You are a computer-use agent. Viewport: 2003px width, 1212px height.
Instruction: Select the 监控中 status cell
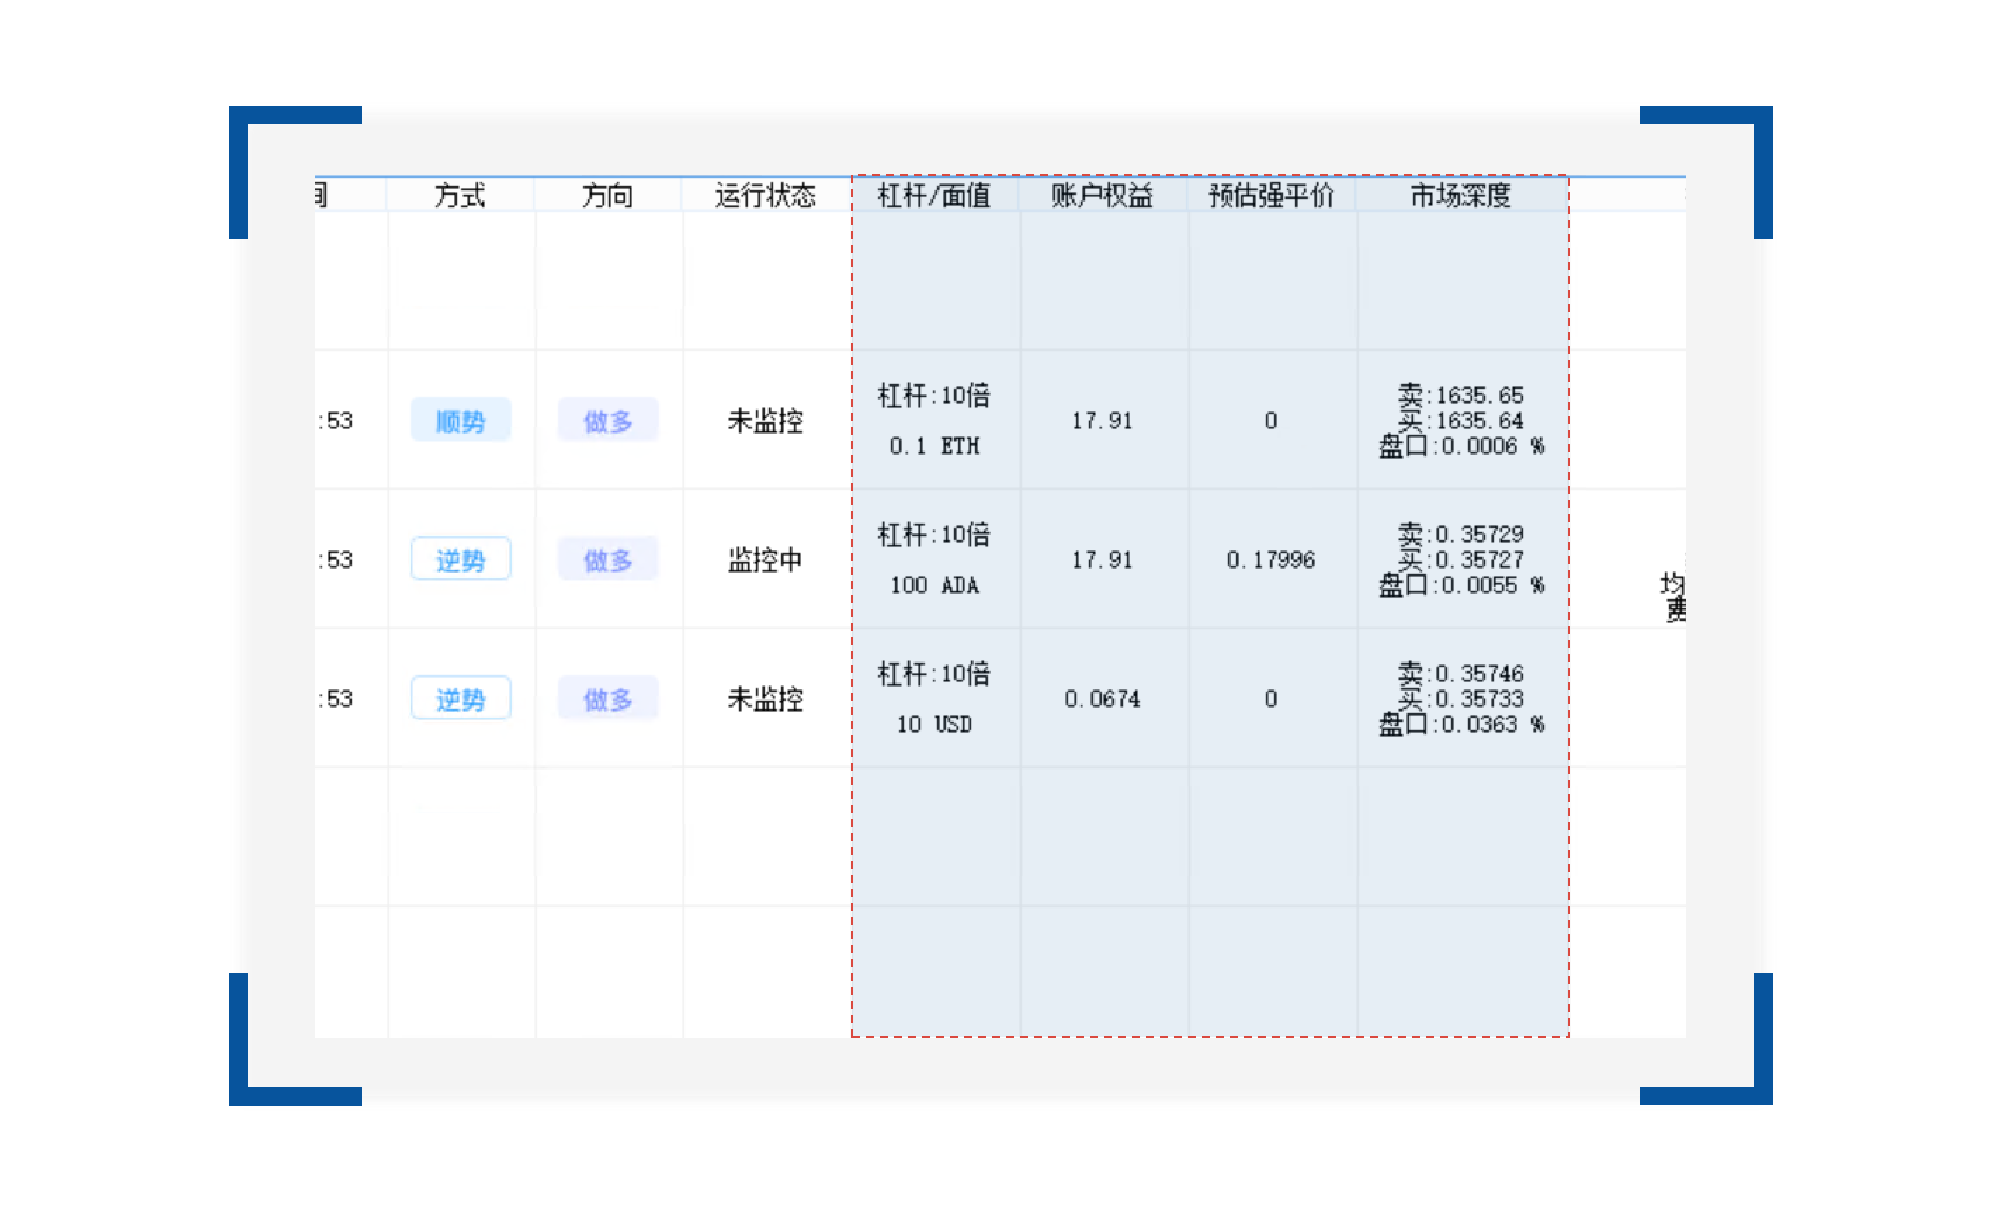(765, 560)
